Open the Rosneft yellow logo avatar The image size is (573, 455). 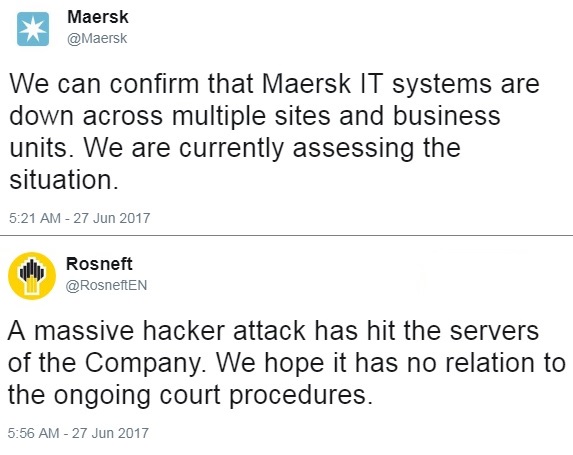[32, 276]
